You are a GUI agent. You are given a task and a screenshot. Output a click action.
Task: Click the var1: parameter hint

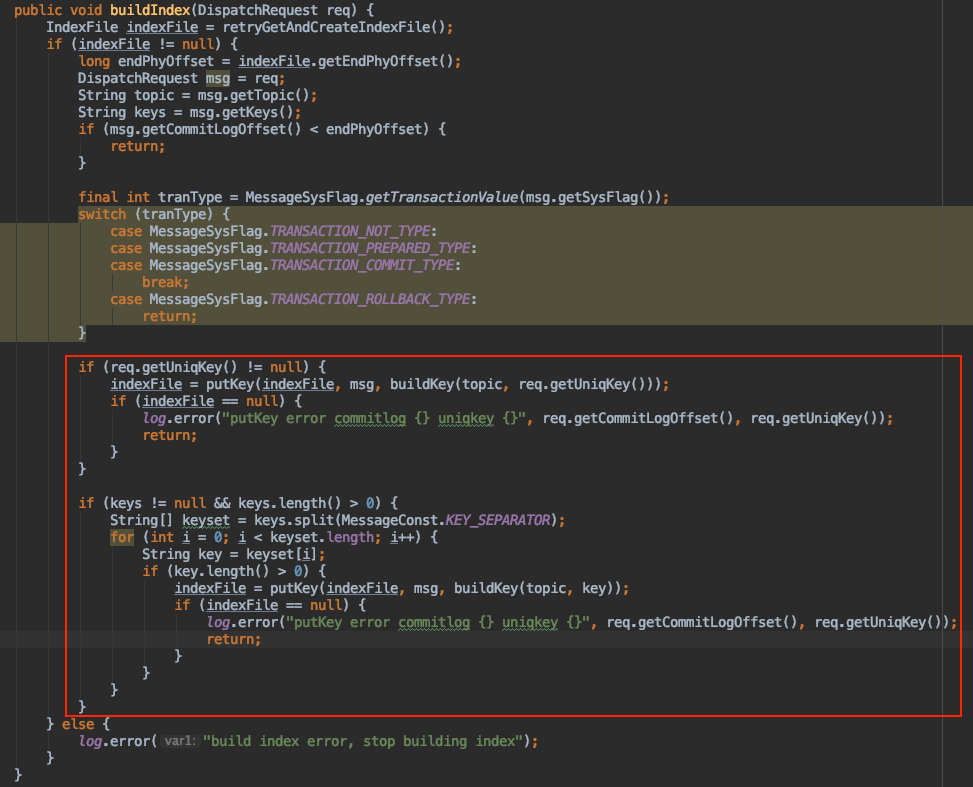click(180, 741)
